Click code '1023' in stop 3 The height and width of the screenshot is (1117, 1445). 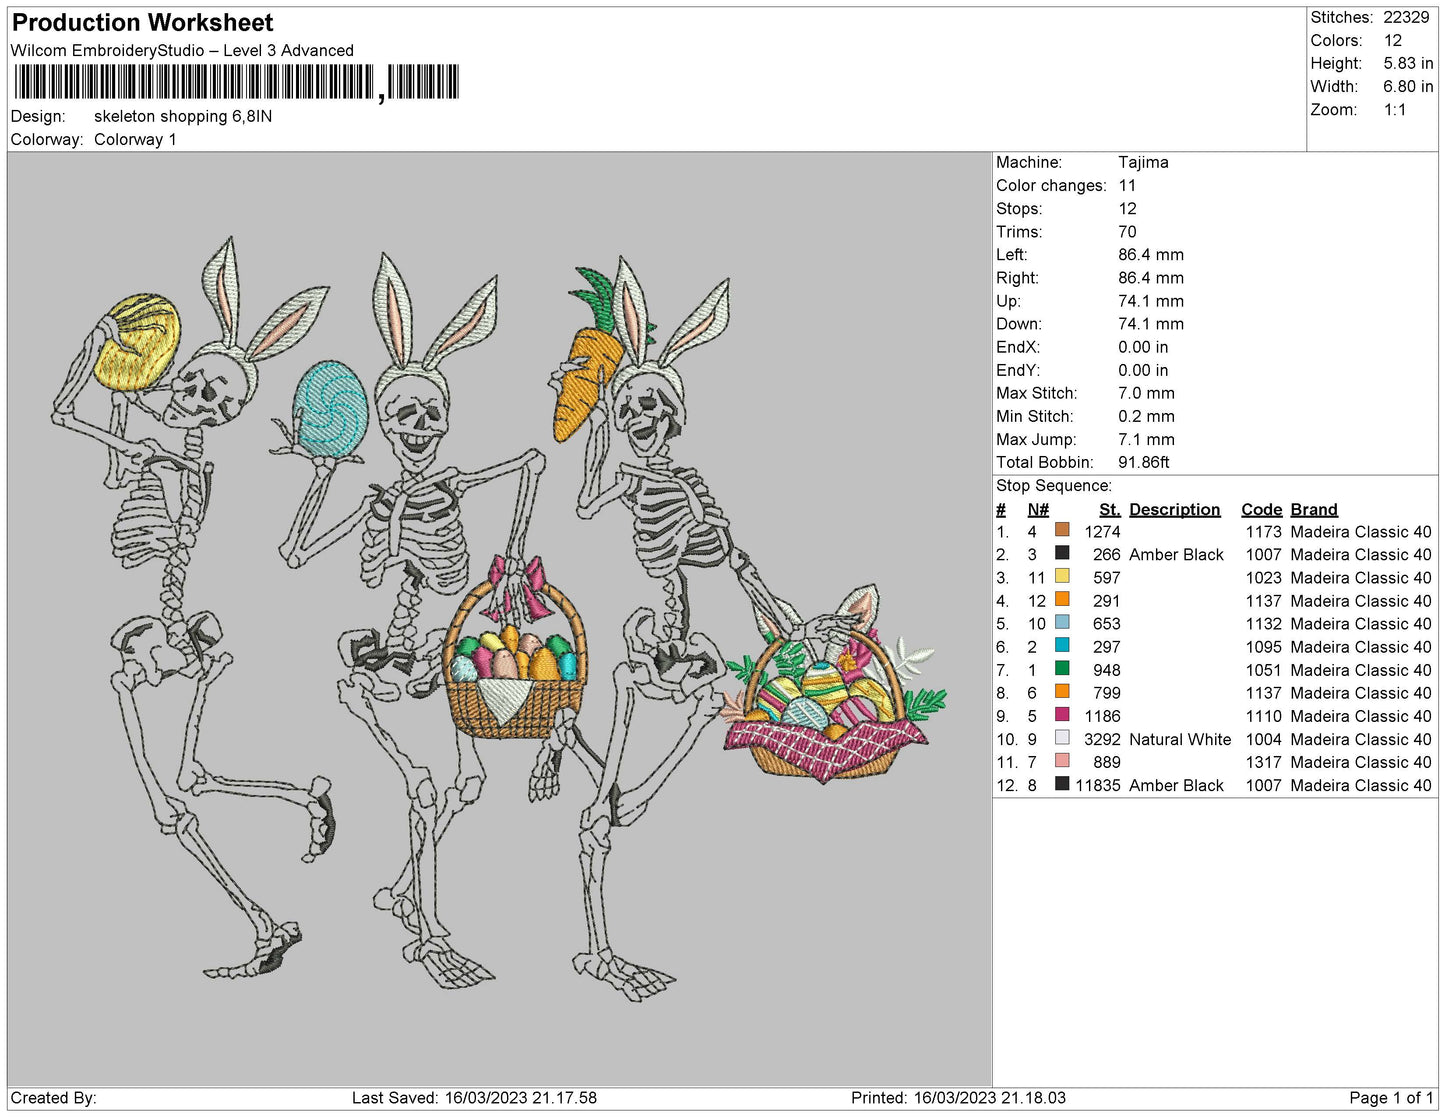(x=1263, y=578)
